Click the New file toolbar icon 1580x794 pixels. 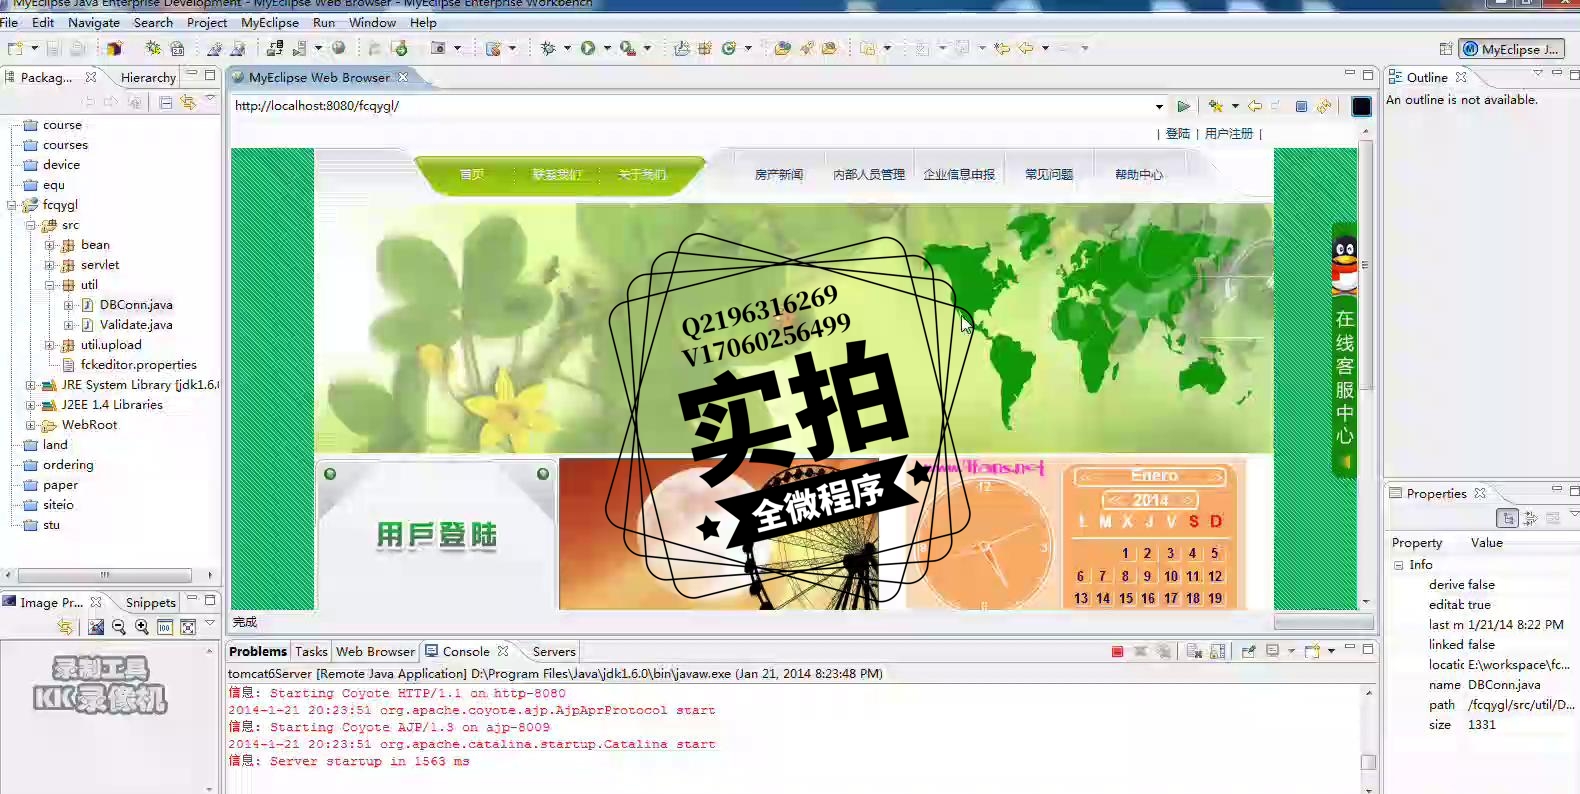click(15, 48)
